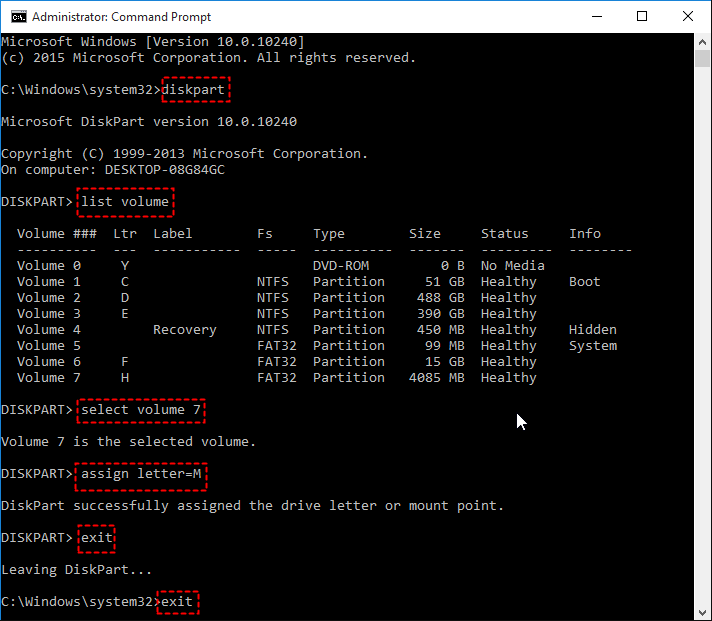Screen dimensions: 712x621
Task: Click 'Volume 1' row label
Action: point(49,281)
